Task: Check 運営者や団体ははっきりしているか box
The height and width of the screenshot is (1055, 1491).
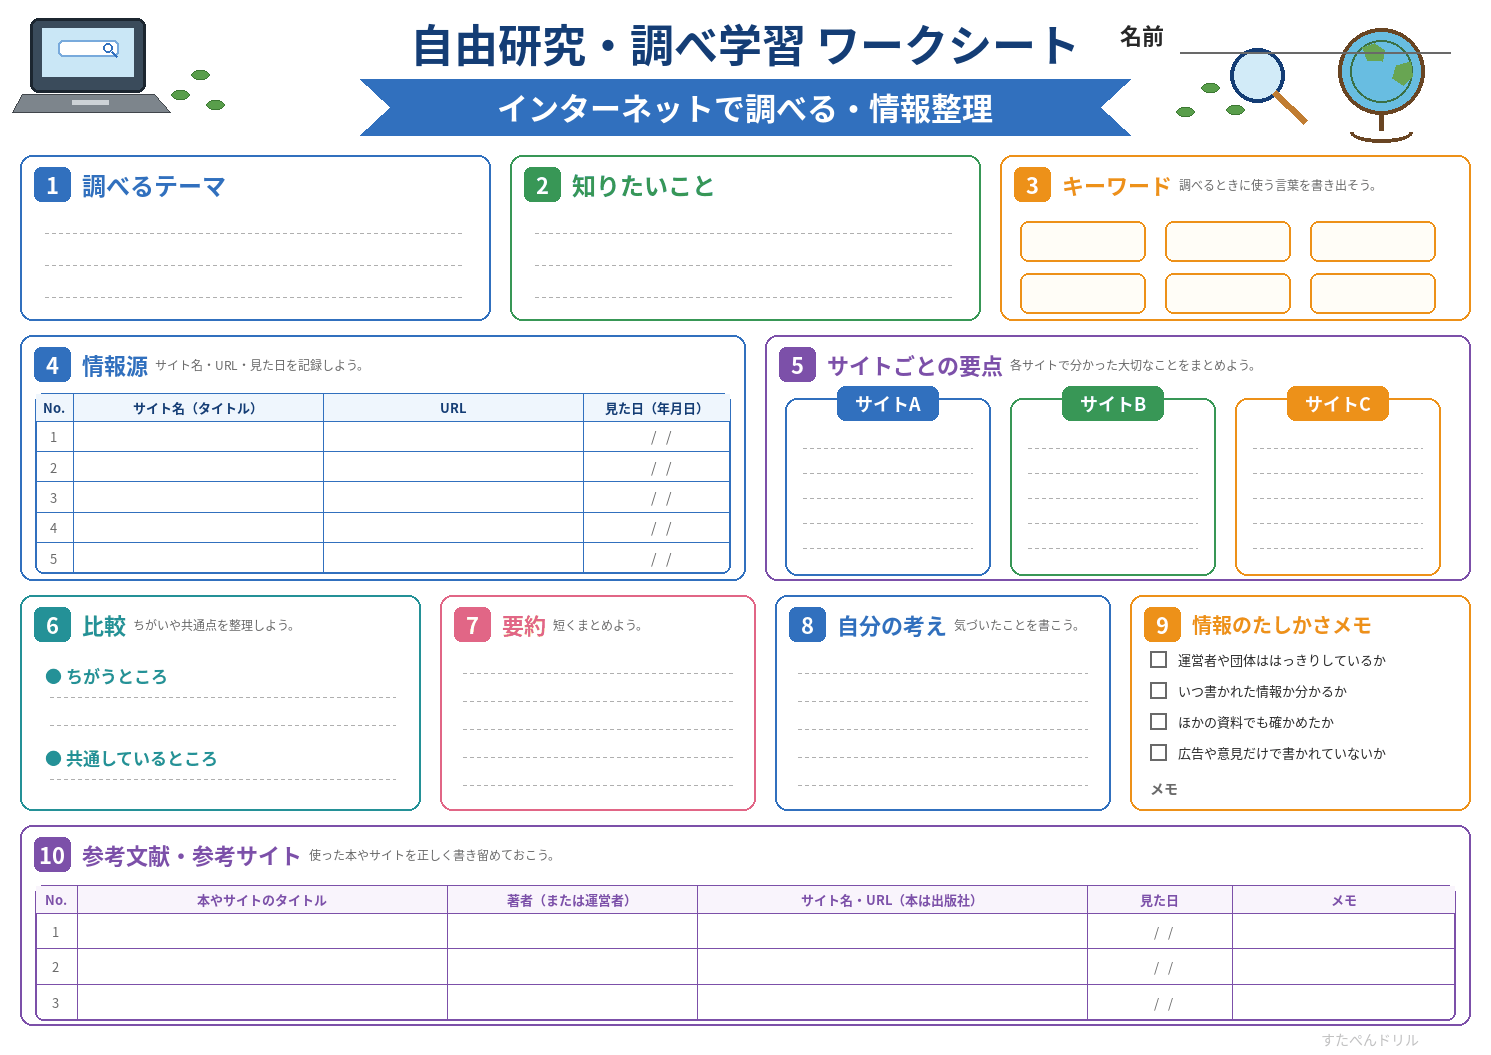Action: click(1159, 660)
